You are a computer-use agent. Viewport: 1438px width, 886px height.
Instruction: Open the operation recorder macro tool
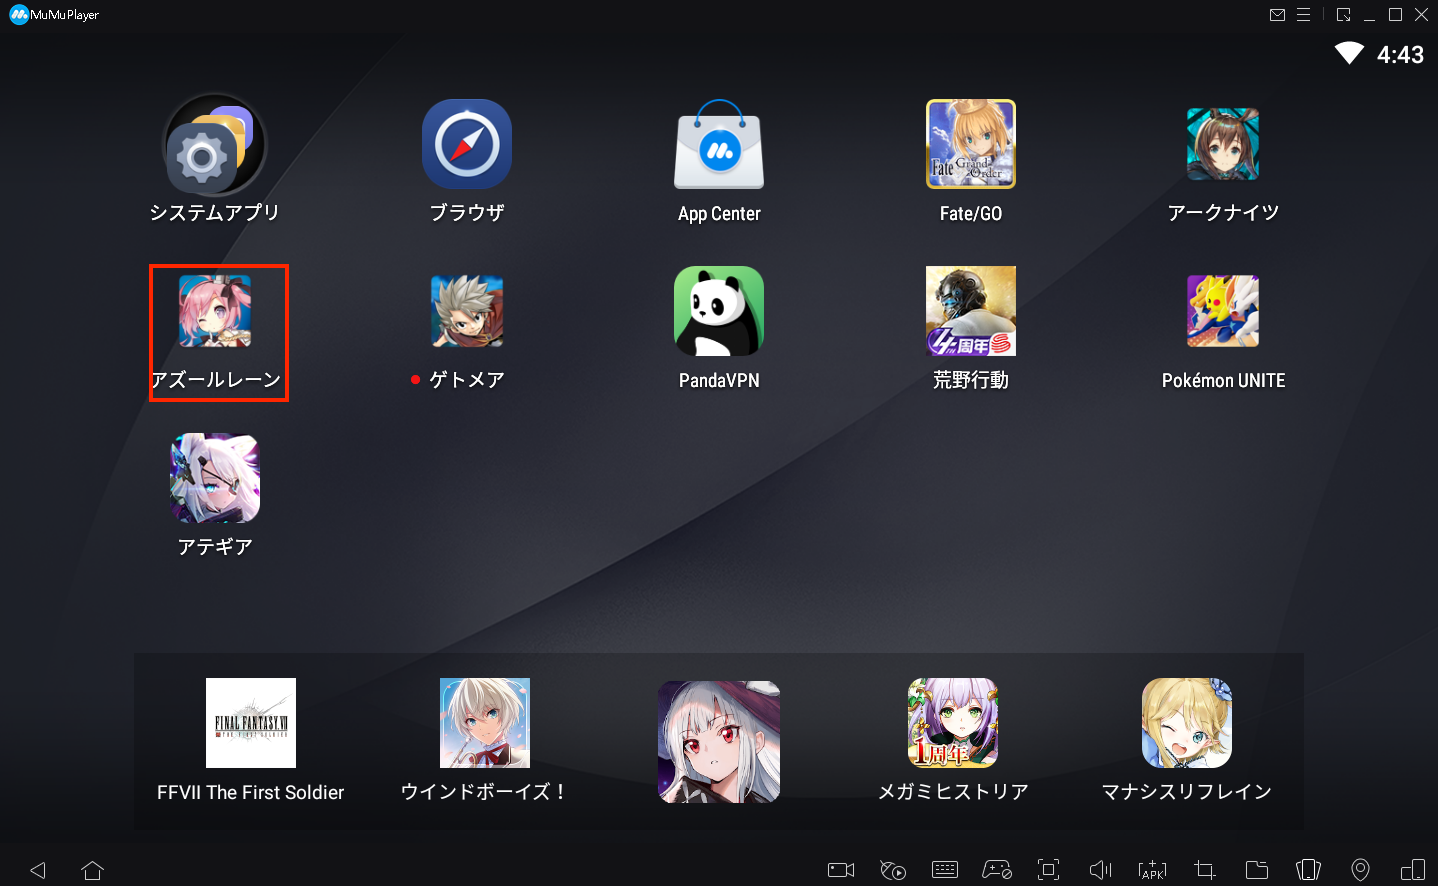tap(893, 870)
